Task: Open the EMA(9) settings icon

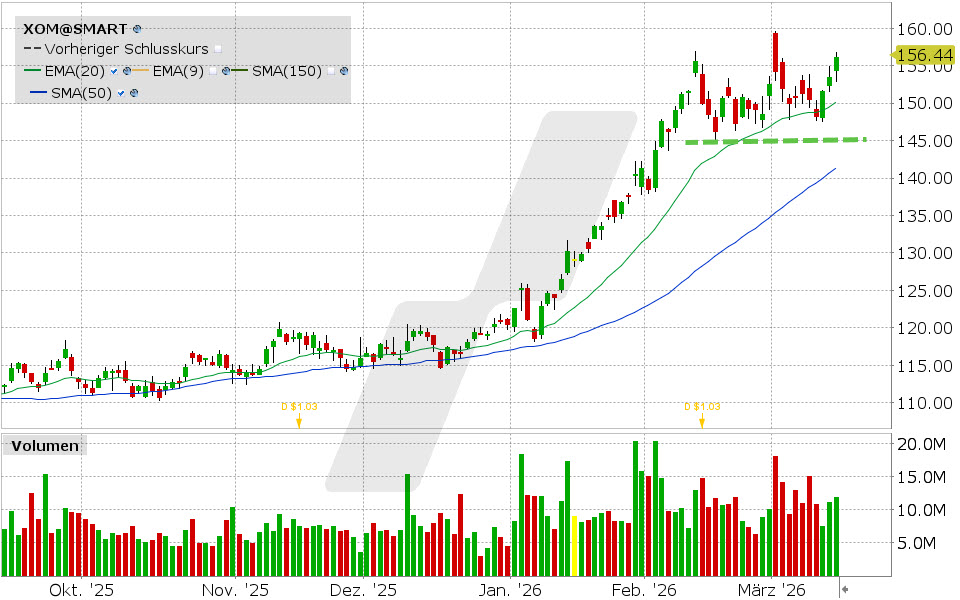Action: point(226,71)
